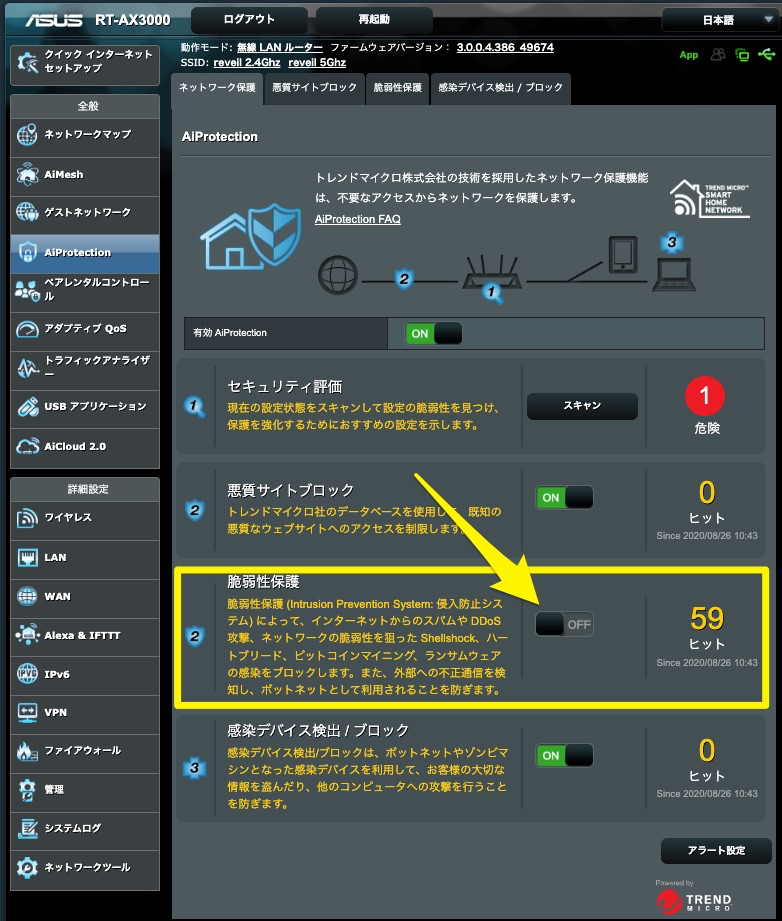Click the セキュリティ評価 heading text
The image size is (782, 921).
(x=284, y=386)
